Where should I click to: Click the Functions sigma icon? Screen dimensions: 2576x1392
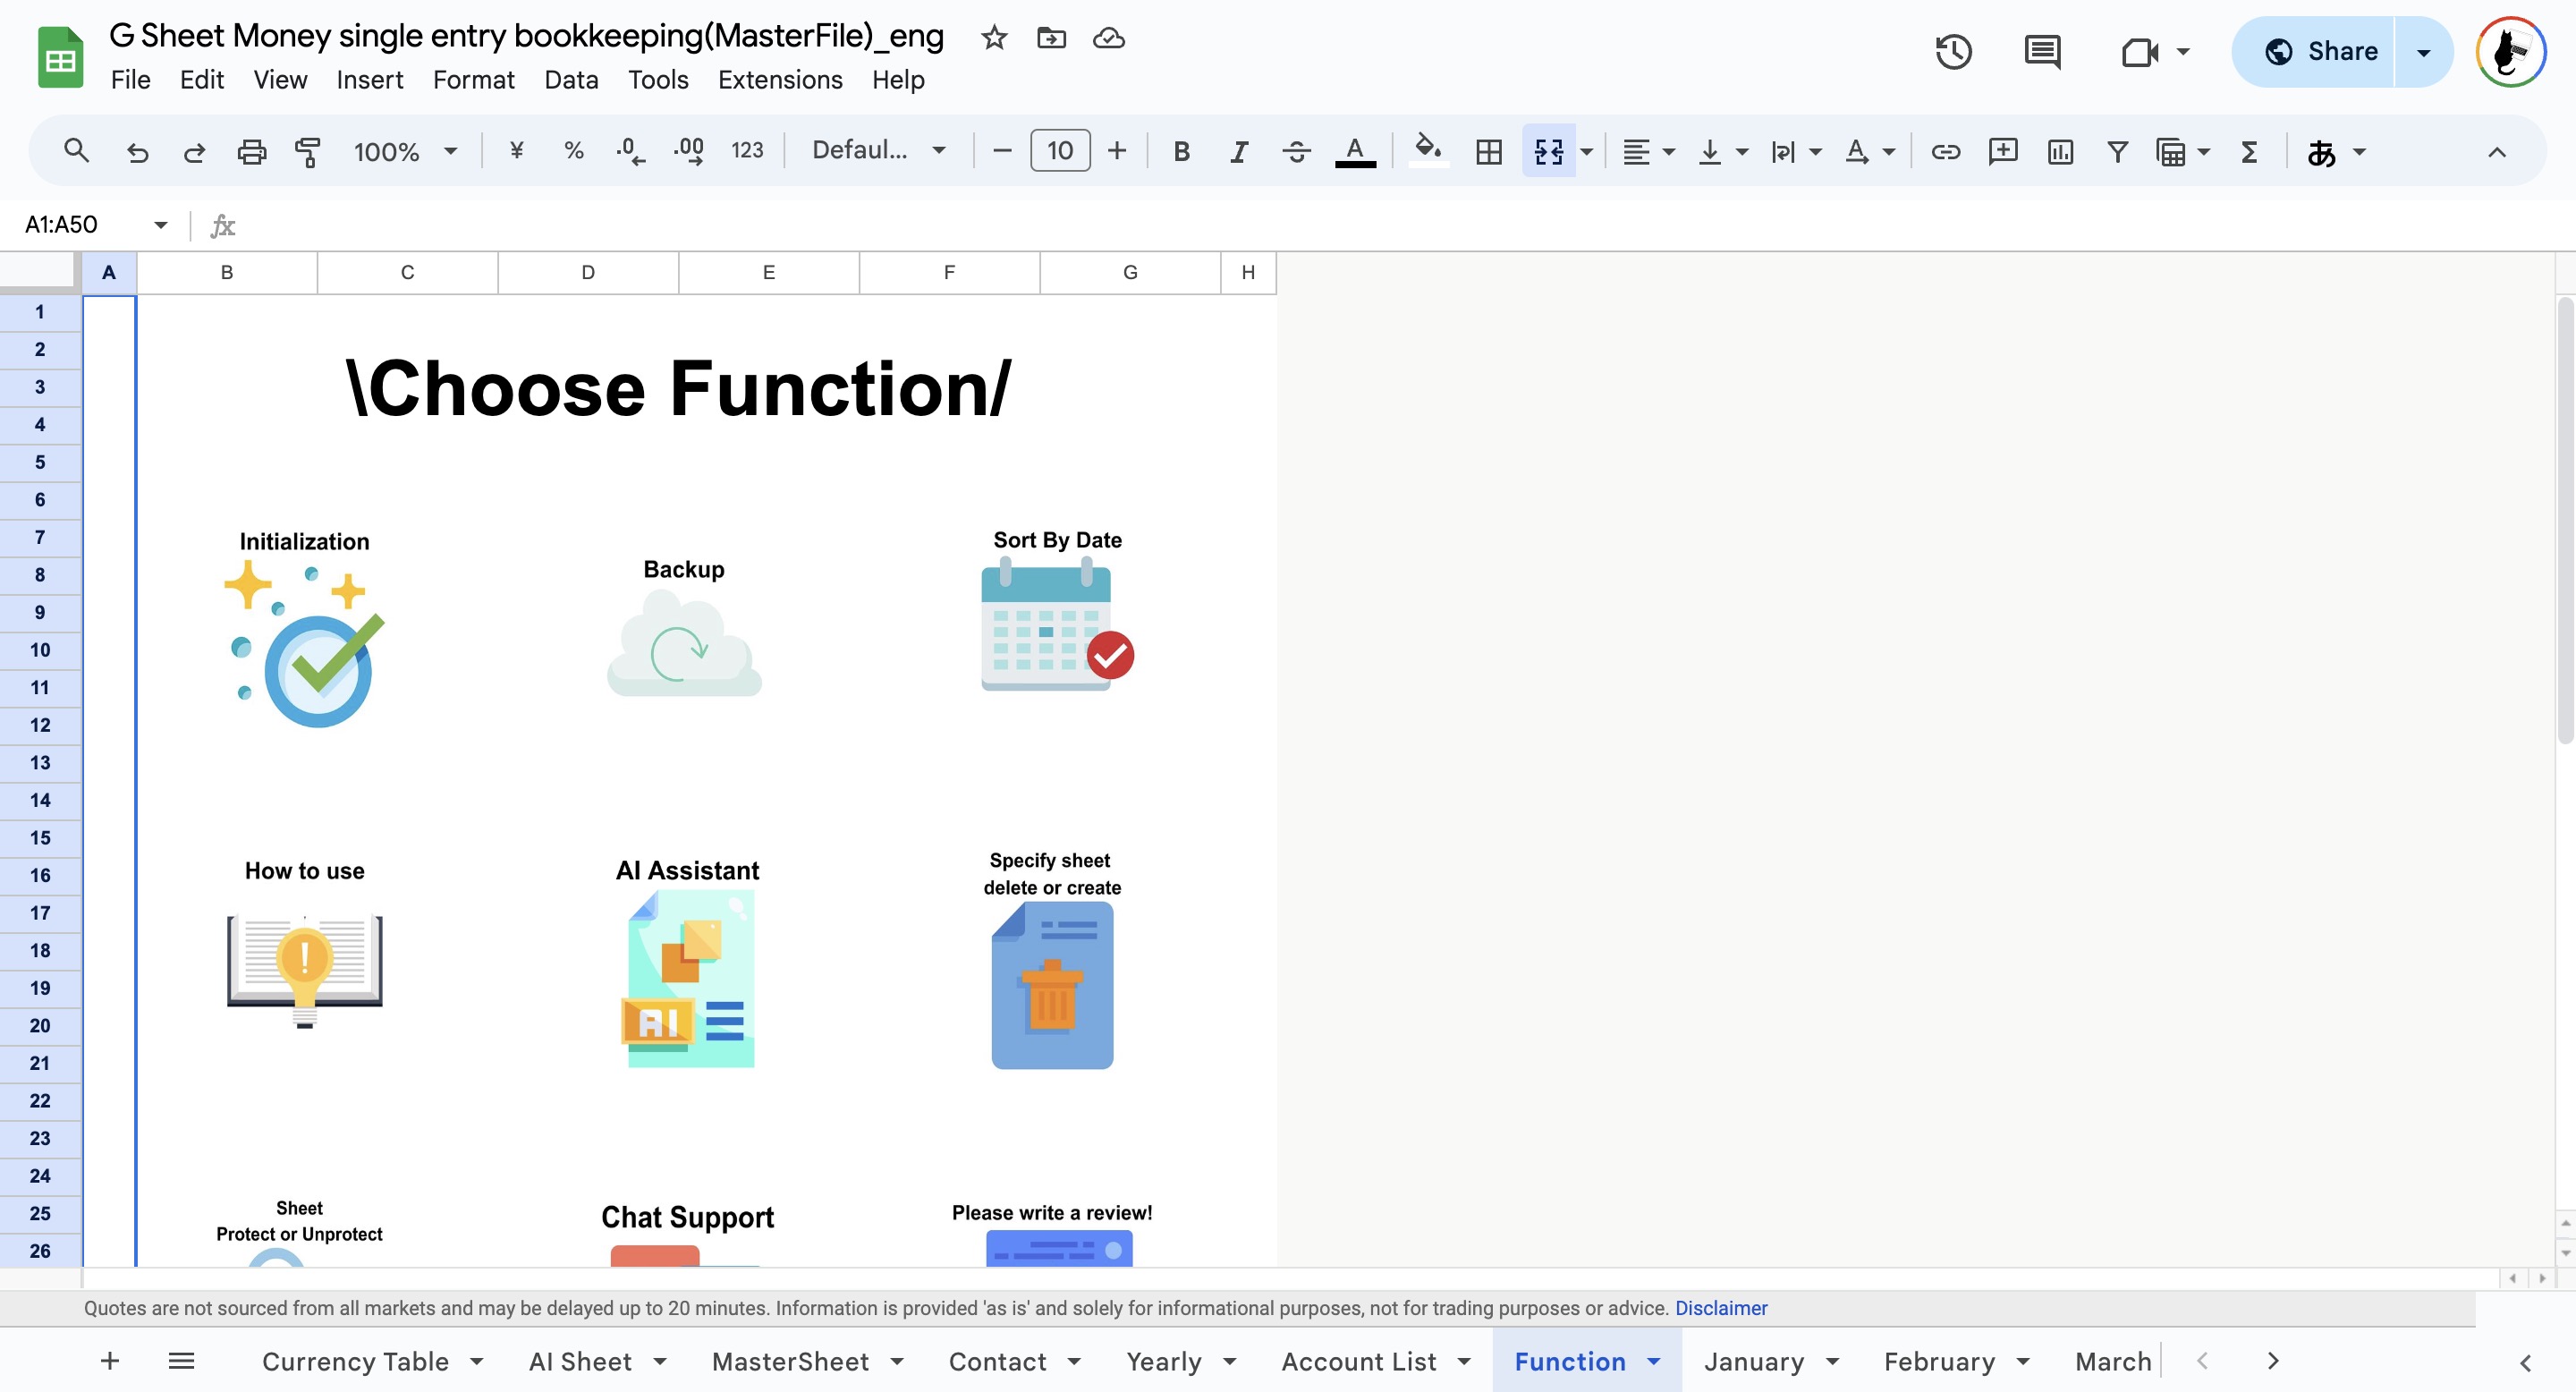tap(2249, 152)
